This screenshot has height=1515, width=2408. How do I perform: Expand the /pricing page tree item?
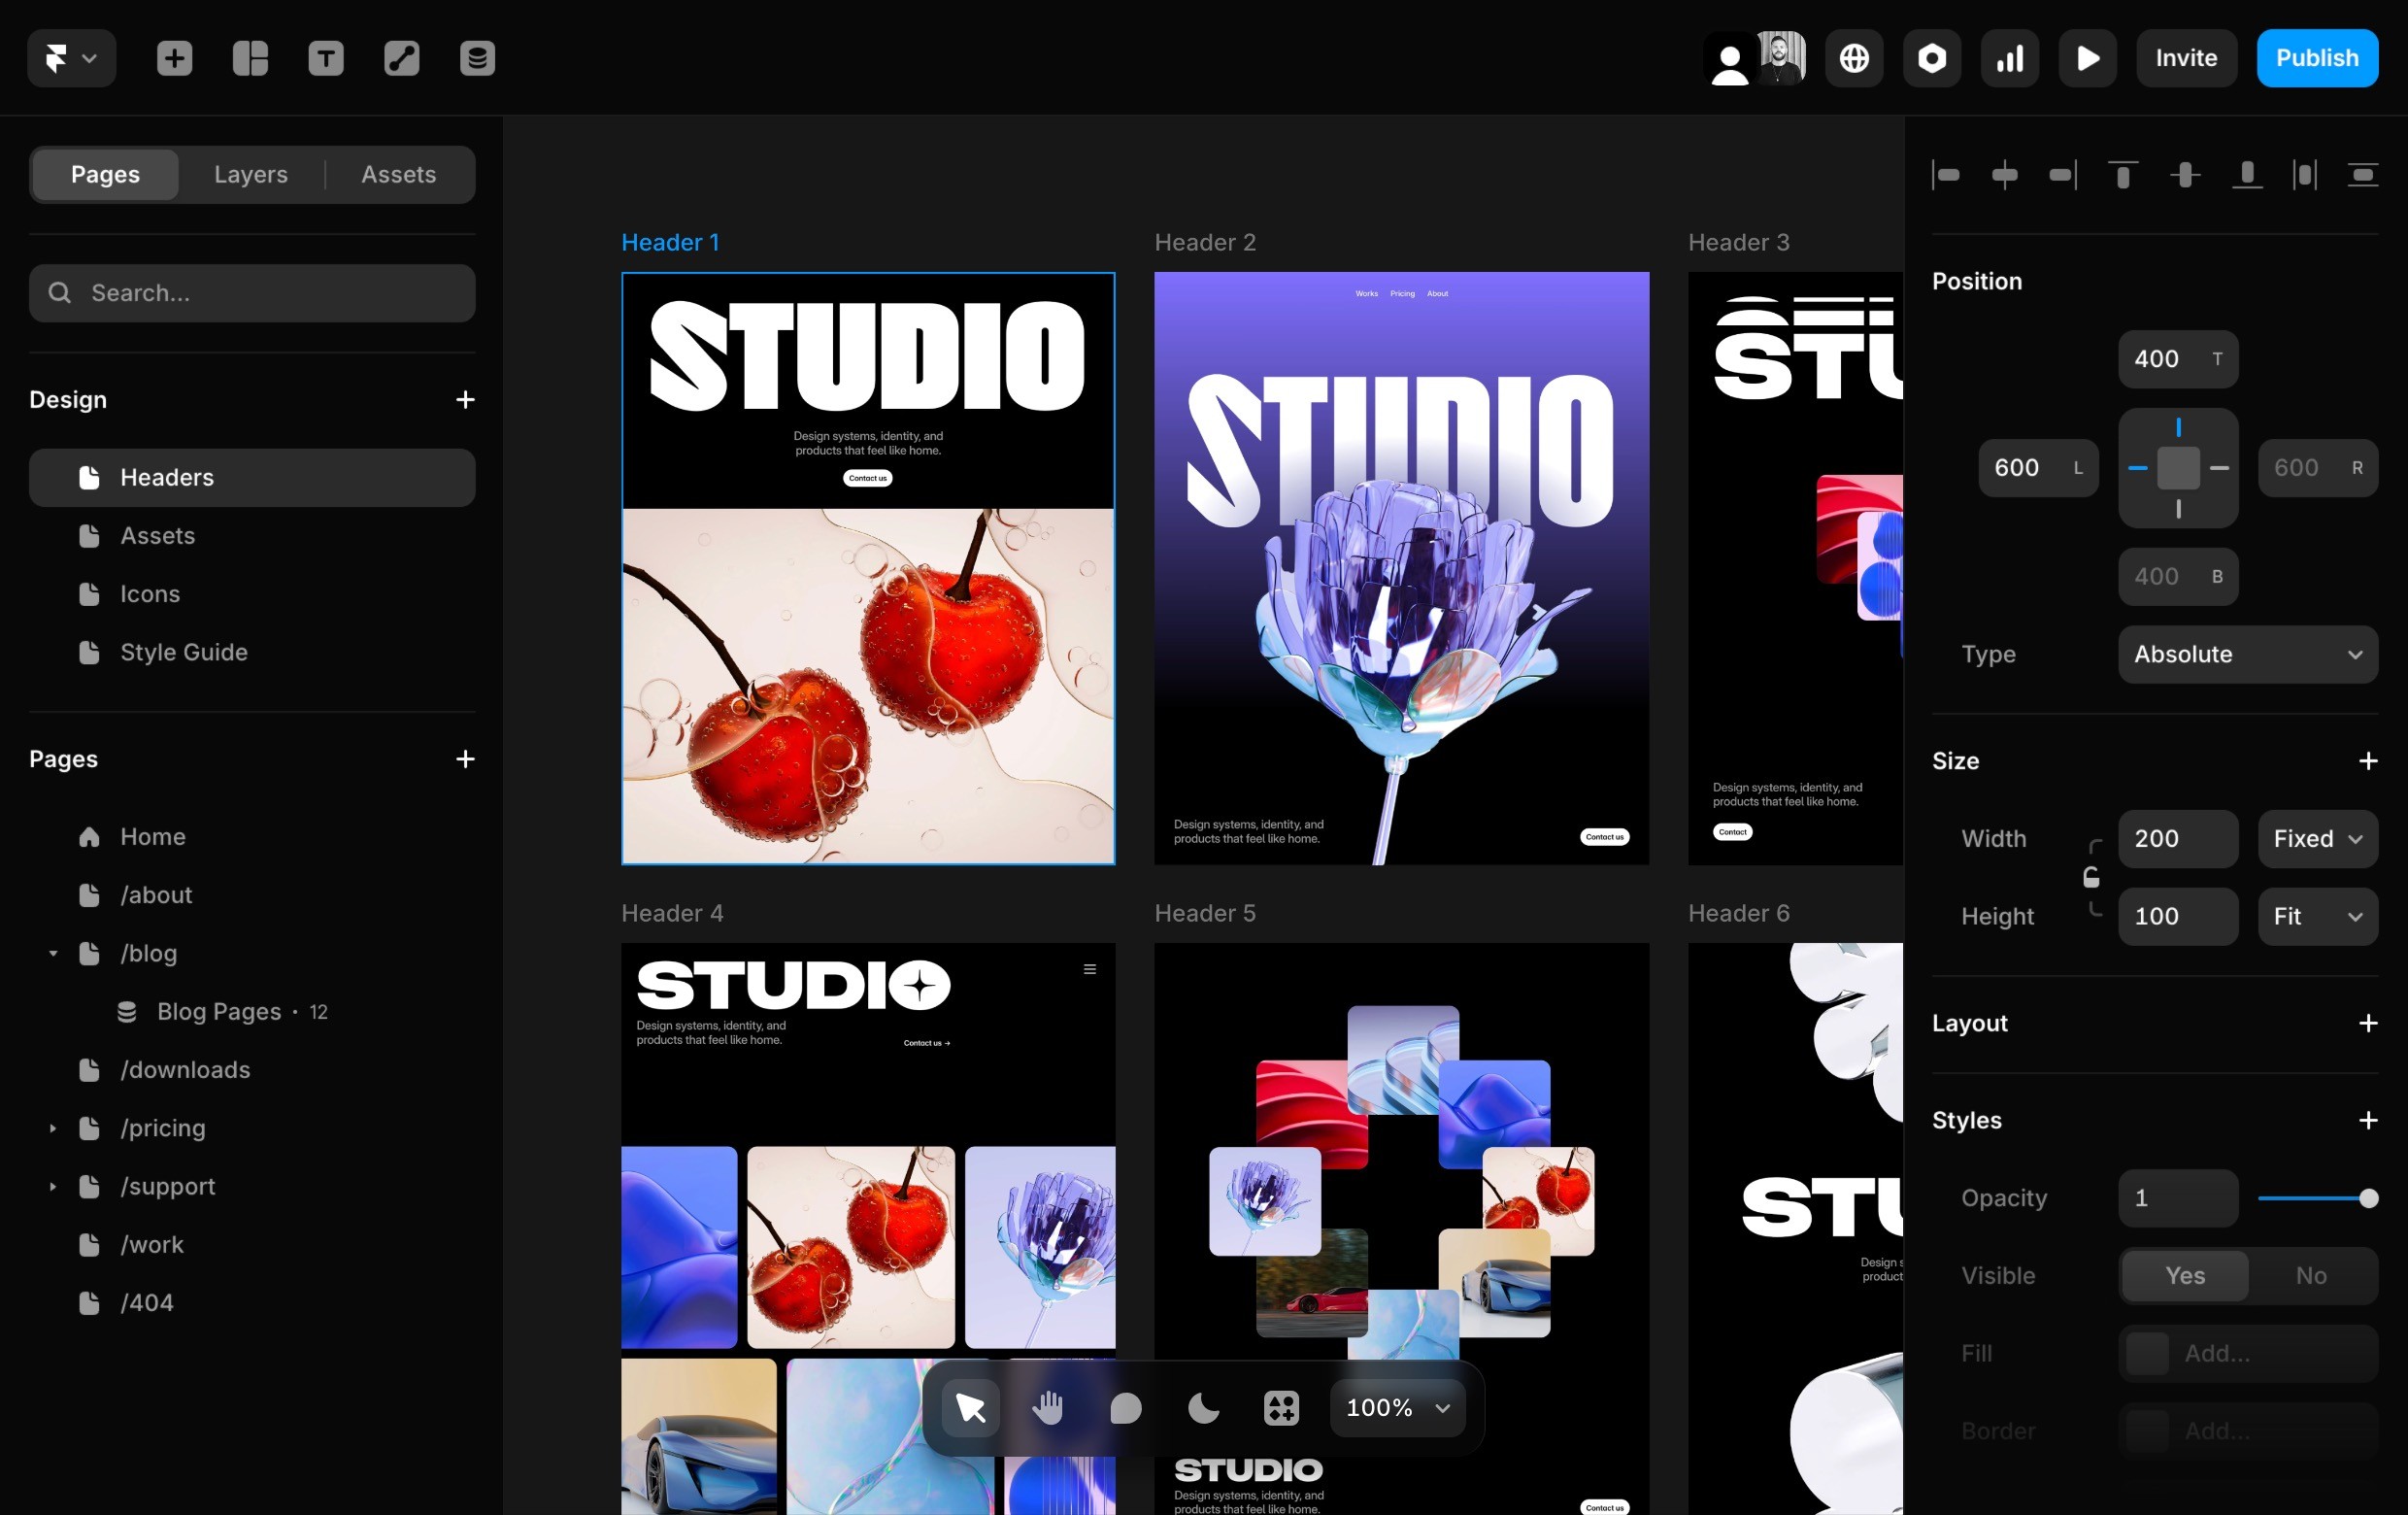[x=53, y=1128]
